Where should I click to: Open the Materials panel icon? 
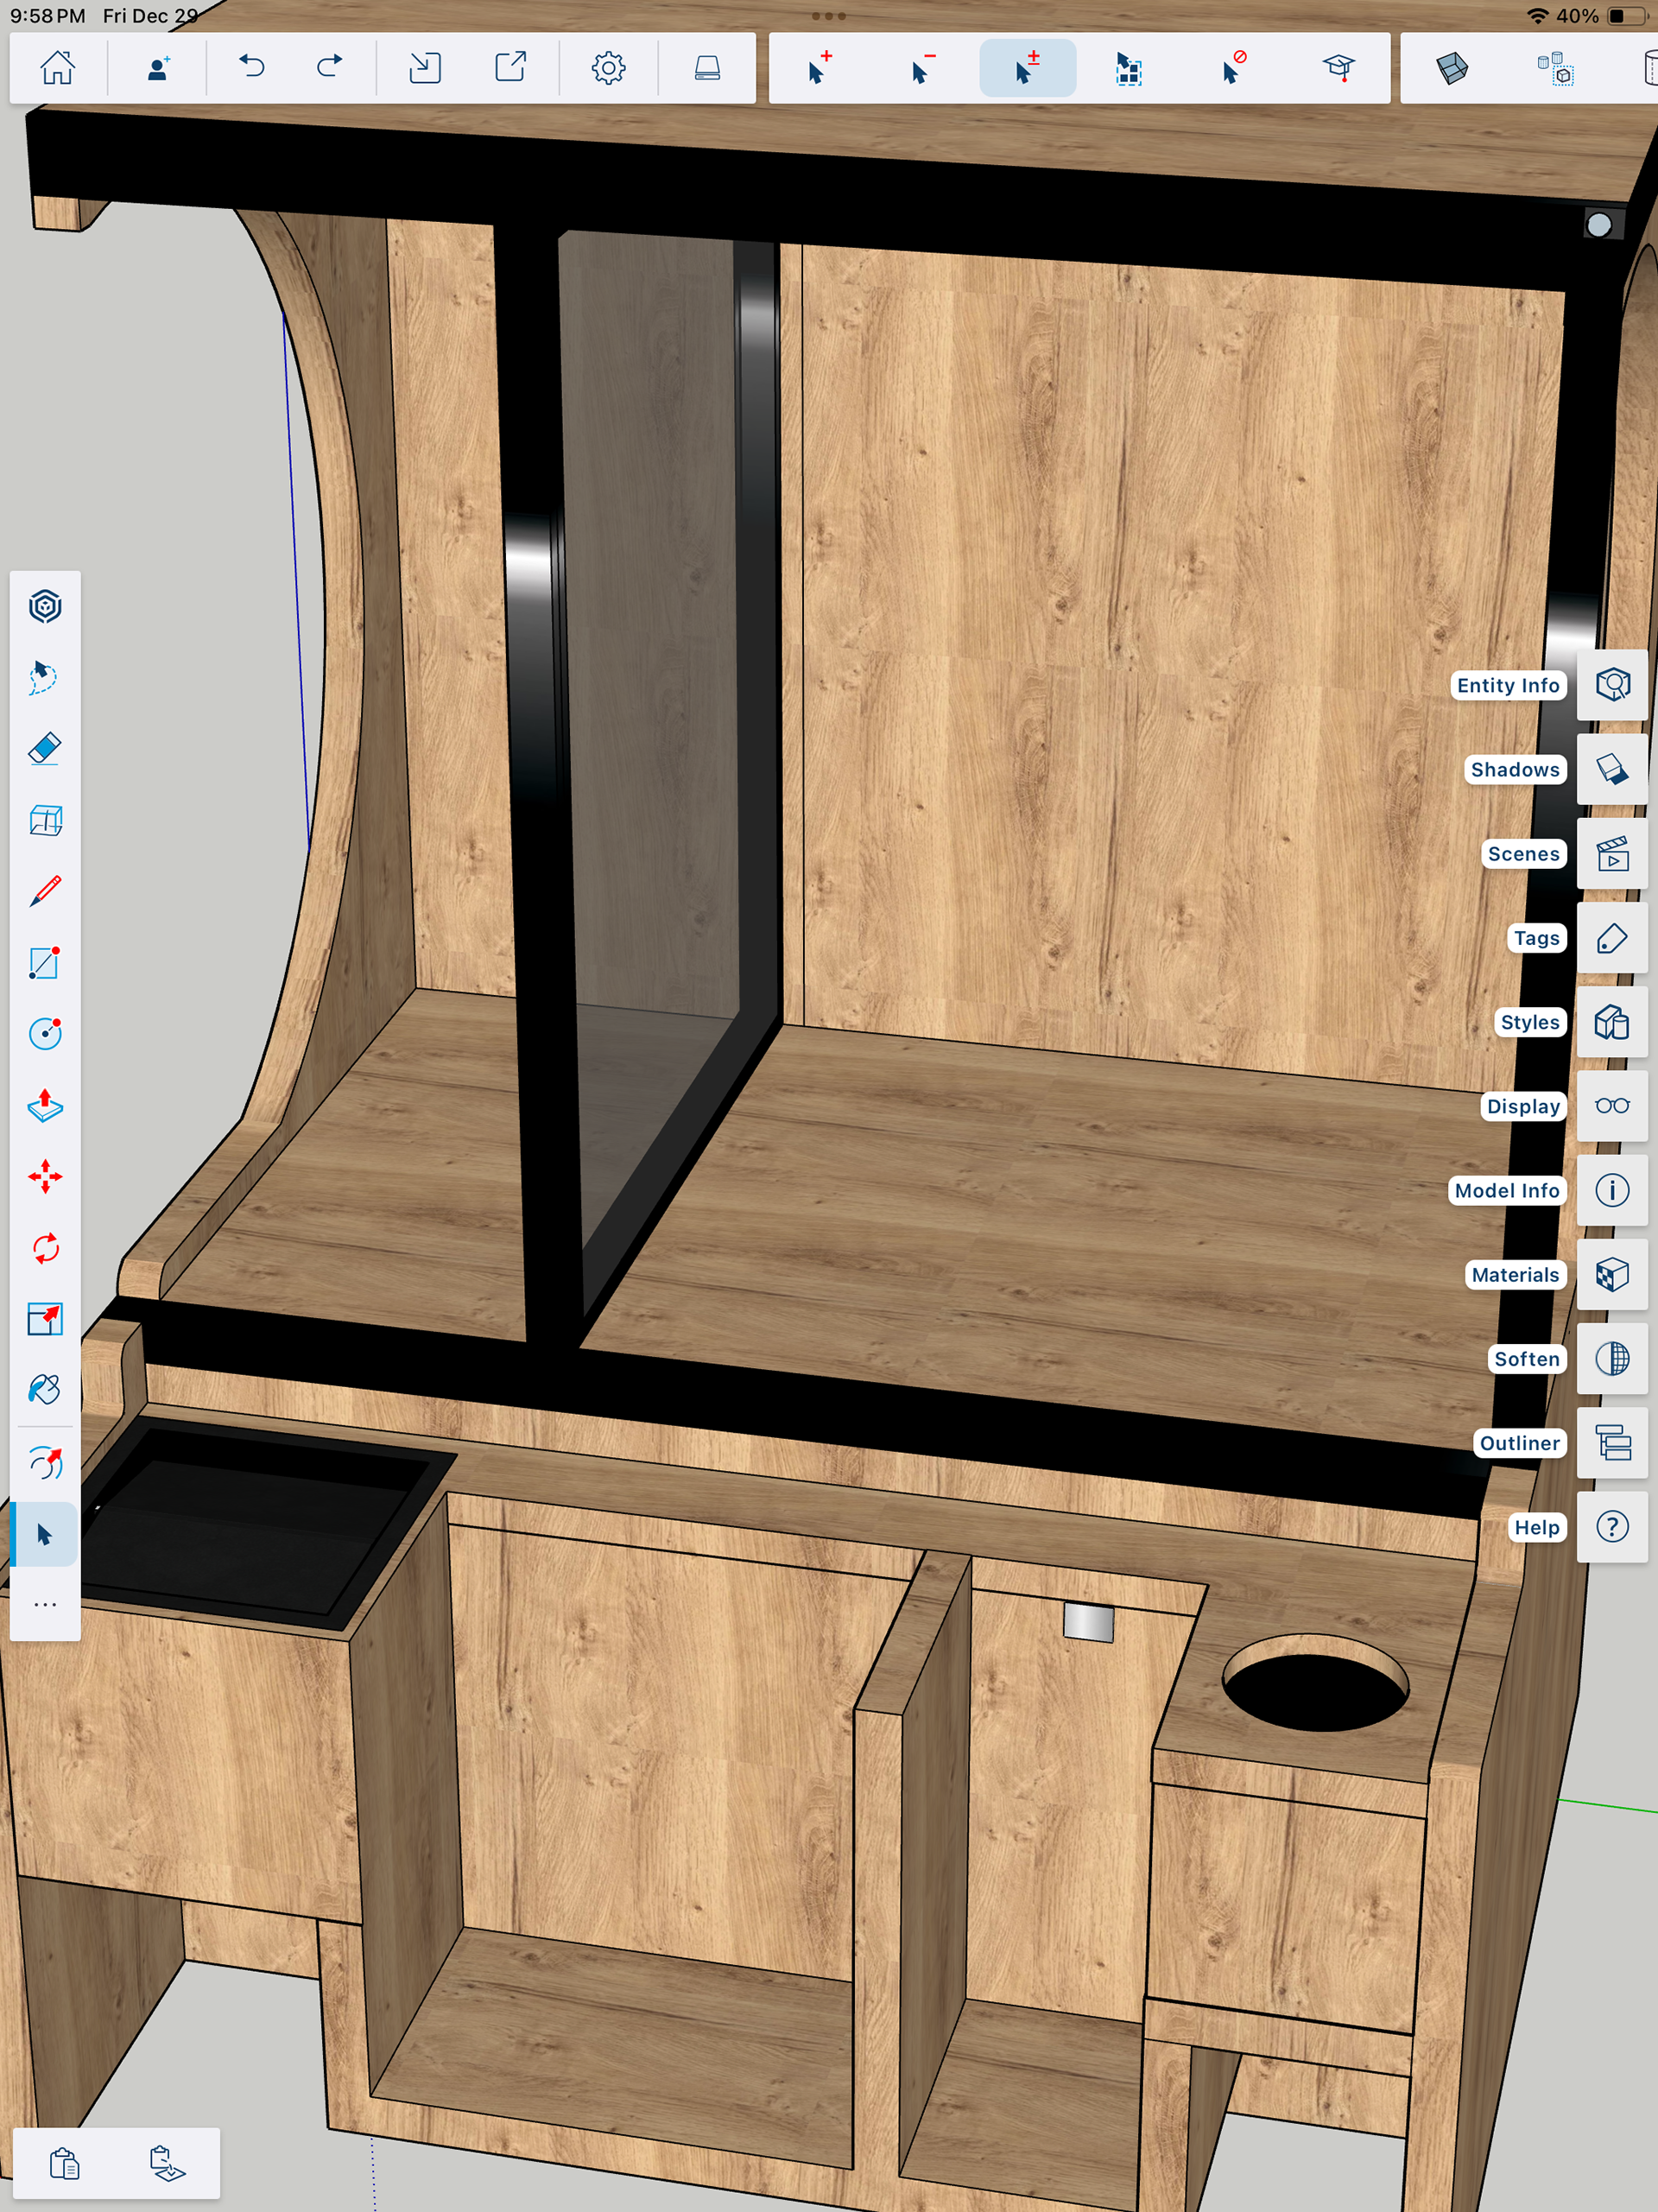click(x=1612, y=1275)
